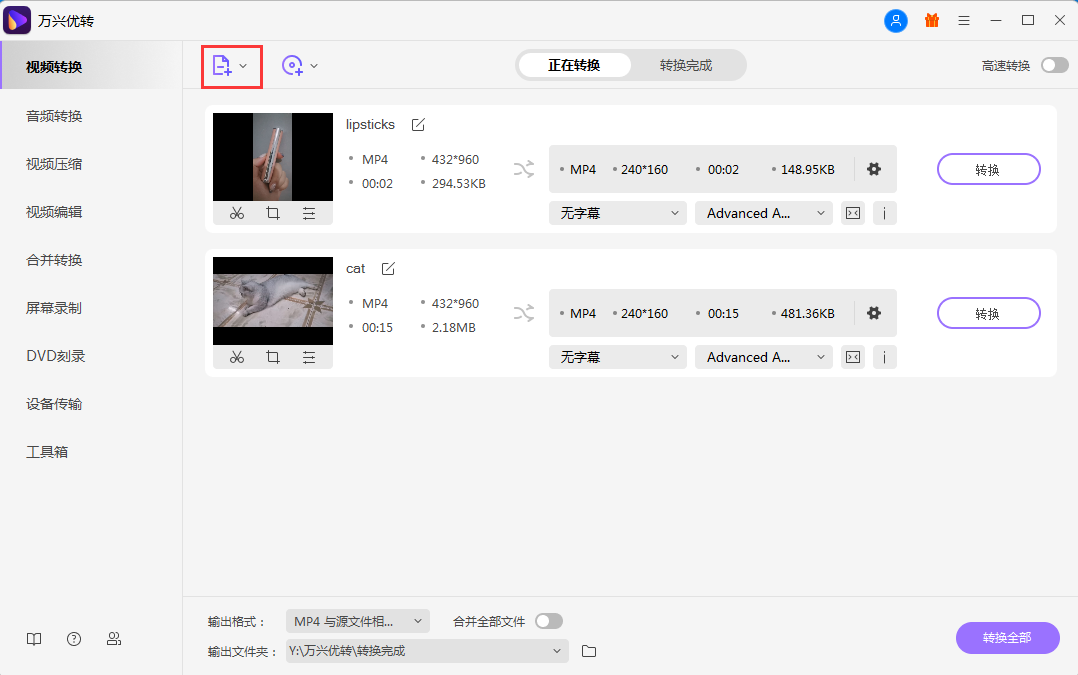Open the crop tool for the cat video
The image size is (1078, 675).
click(272, 357)
